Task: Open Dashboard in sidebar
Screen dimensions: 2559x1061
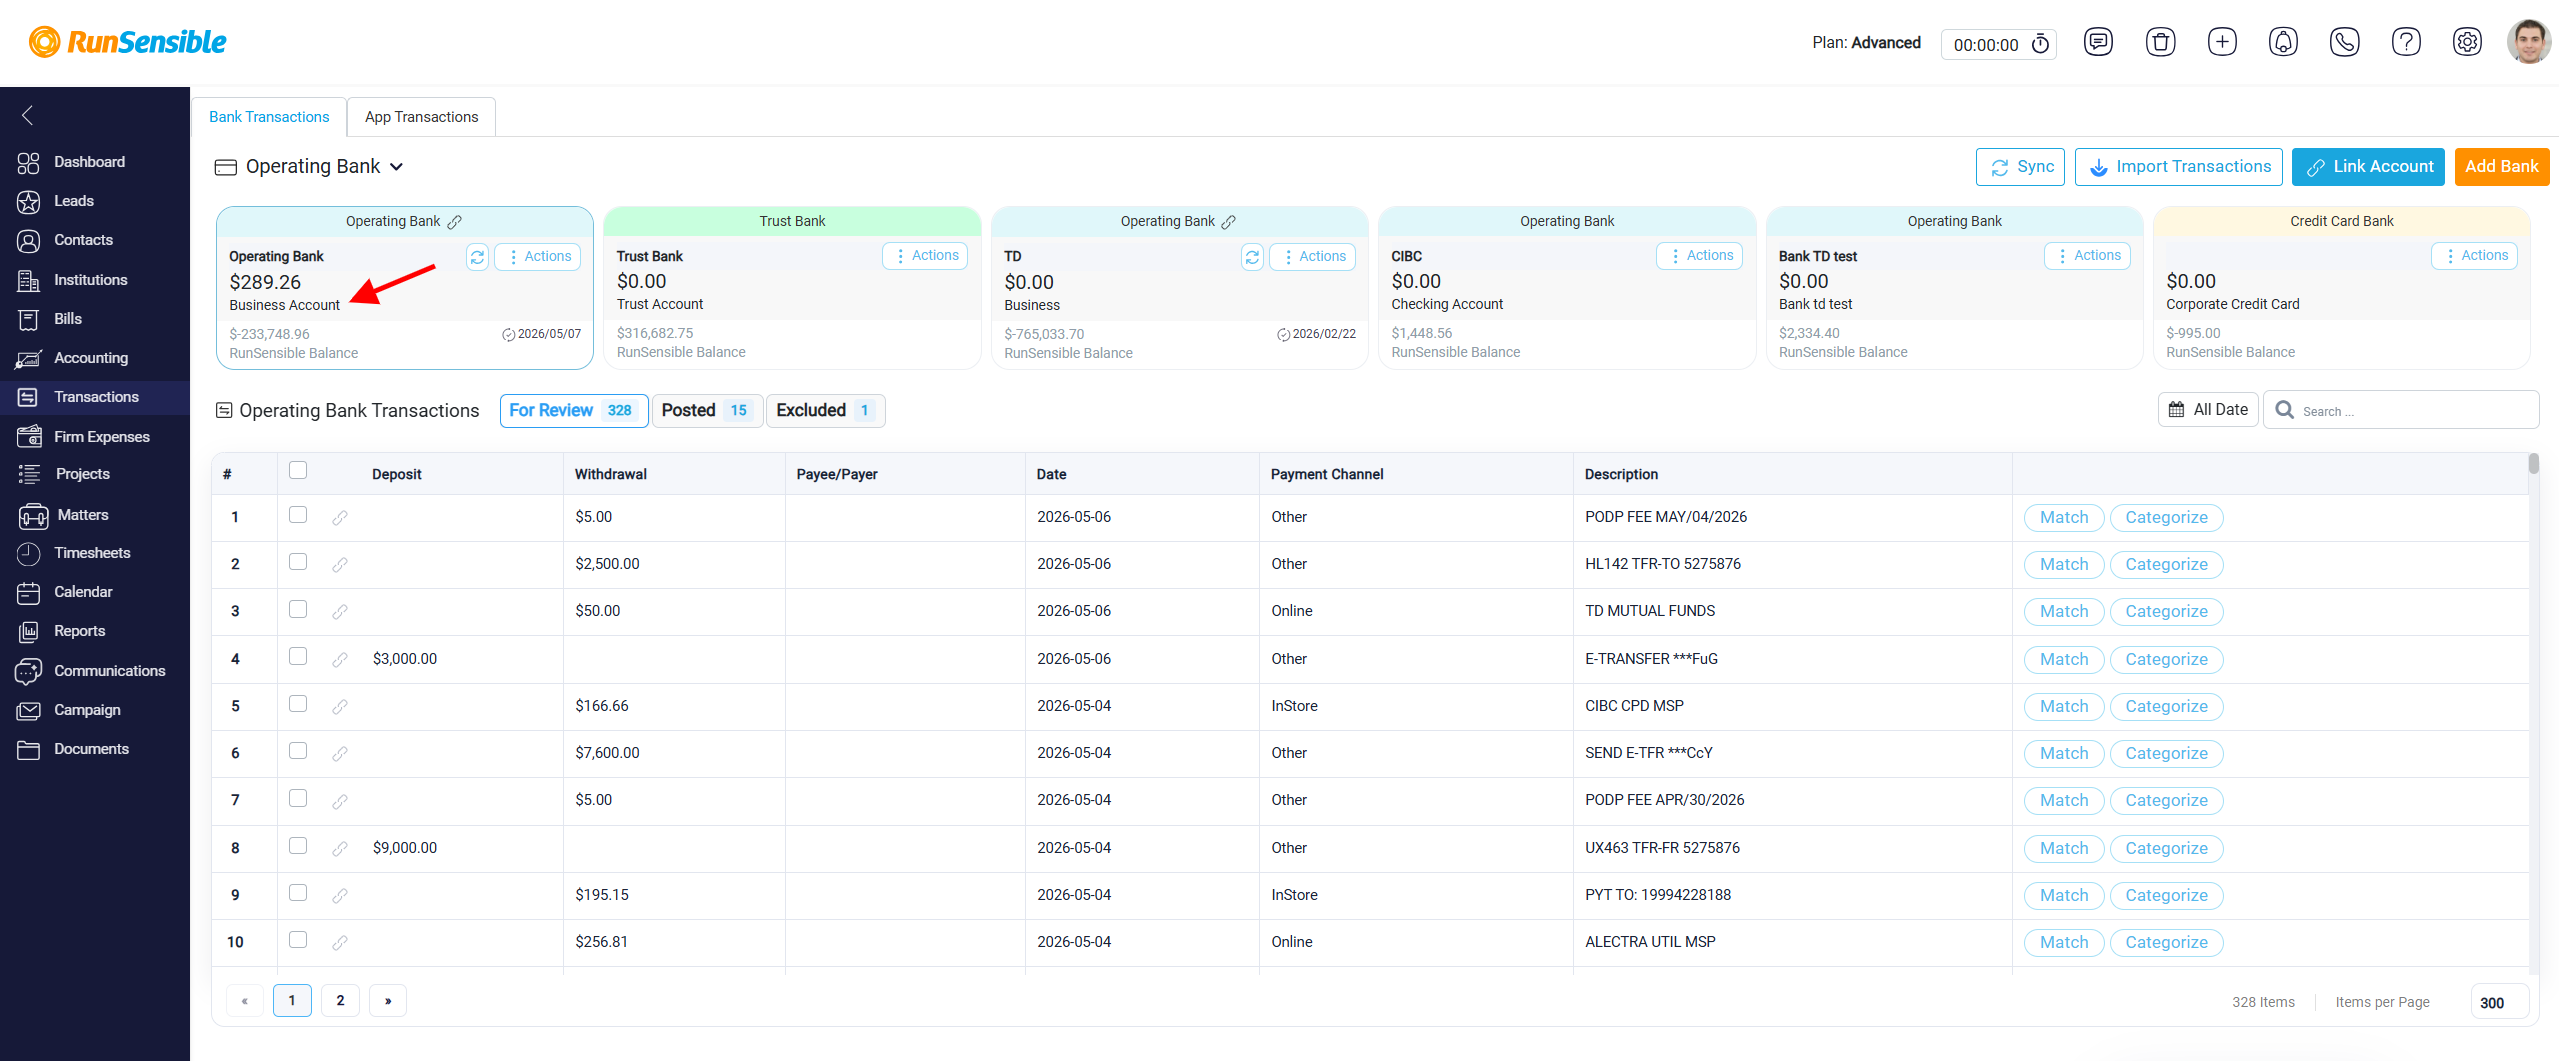Action: tap(89, 162)
